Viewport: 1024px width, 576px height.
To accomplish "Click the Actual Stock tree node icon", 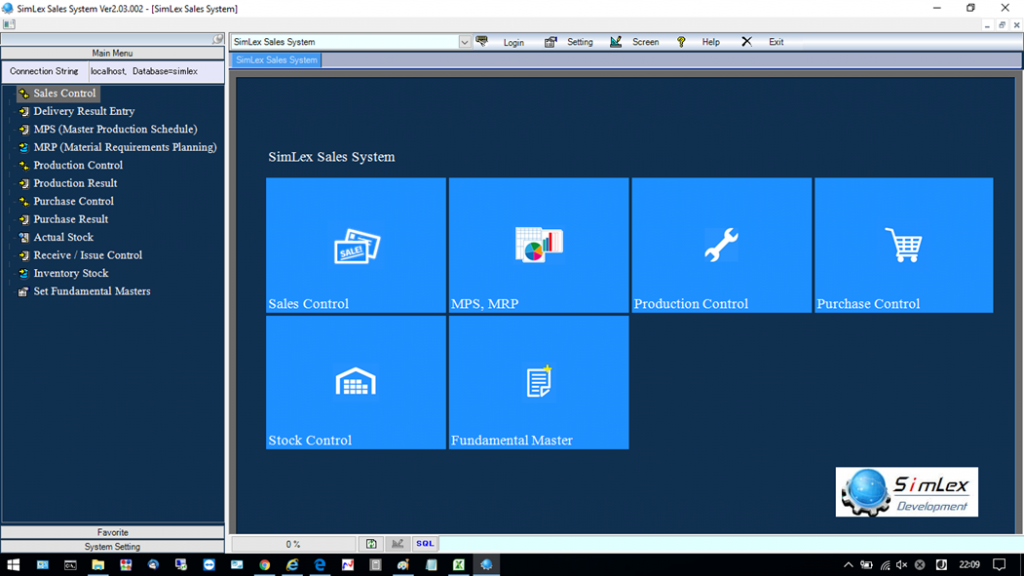I will (x=24, y=237).
